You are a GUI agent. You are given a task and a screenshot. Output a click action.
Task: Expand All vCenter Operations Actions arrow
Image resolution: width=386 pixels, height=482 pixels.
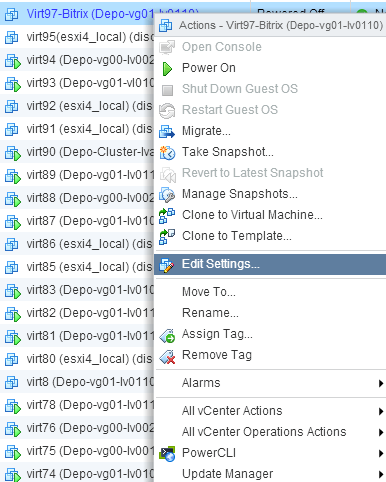tap(381, 432)
